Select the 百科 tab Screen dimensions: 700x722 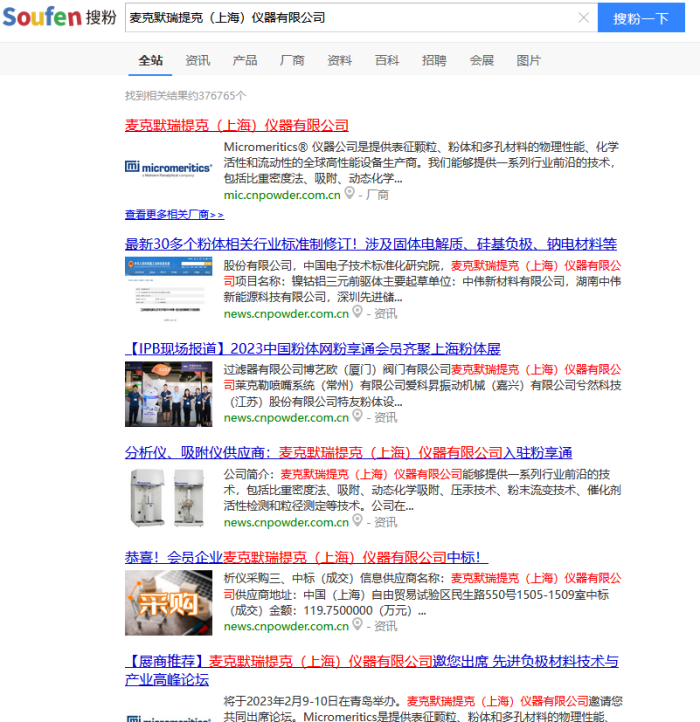[387, 60]
